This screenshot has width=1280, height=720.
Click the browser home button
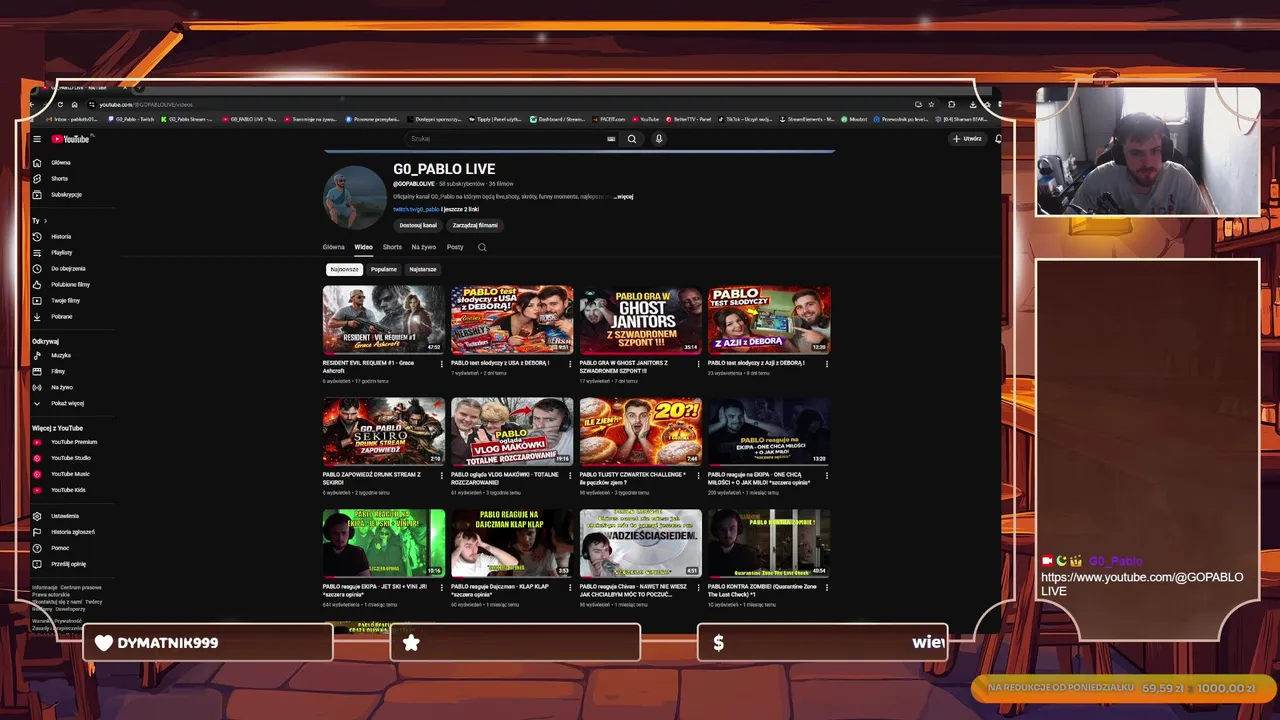(x=74, y=104)
